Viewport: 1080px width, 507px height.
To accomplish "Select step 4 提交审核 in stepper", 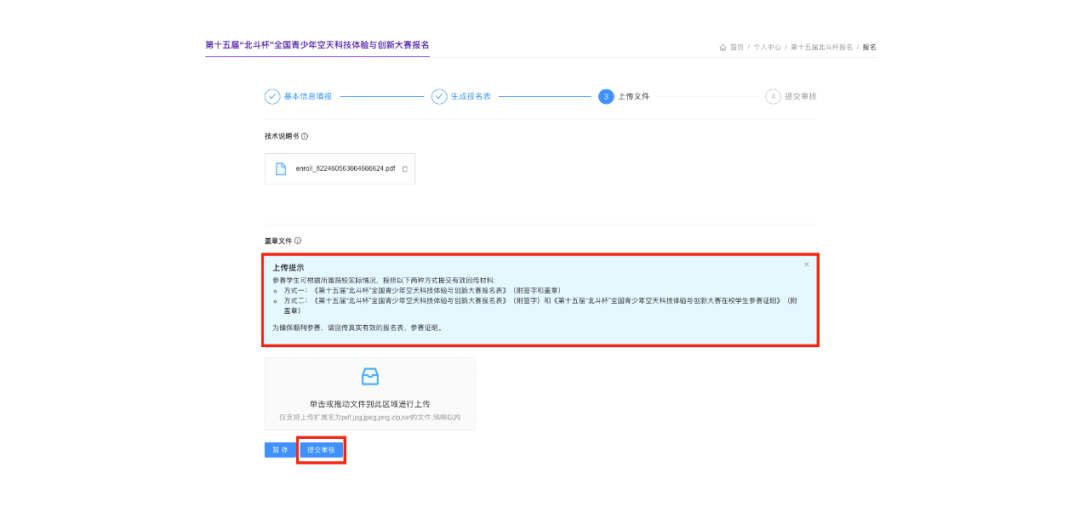I will point(791,96).
